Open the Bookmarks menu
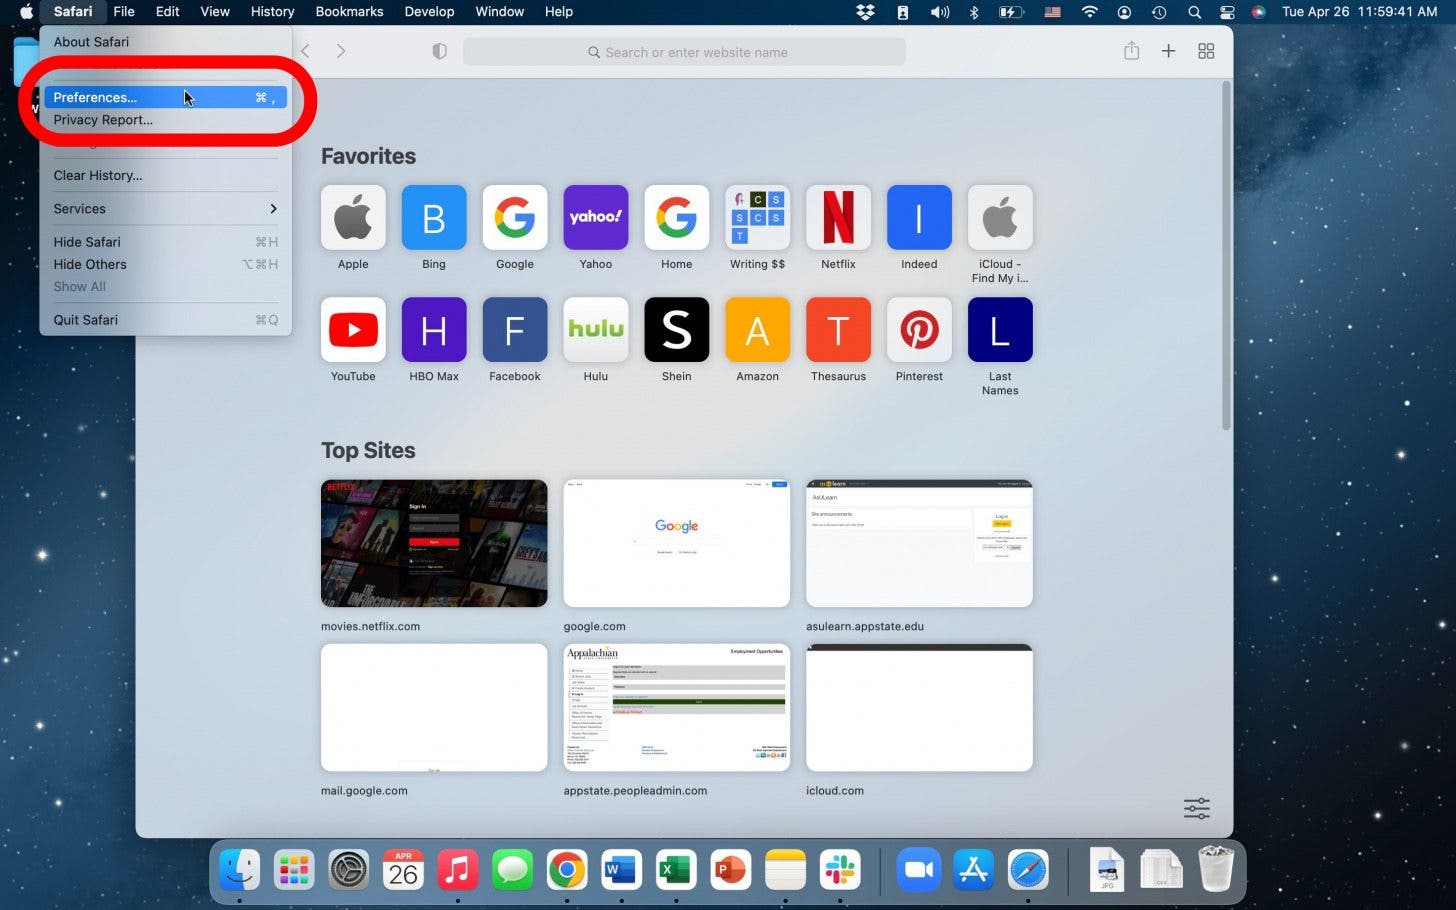The height and width of the screenshot is (910, 1456). click(349, 12)
